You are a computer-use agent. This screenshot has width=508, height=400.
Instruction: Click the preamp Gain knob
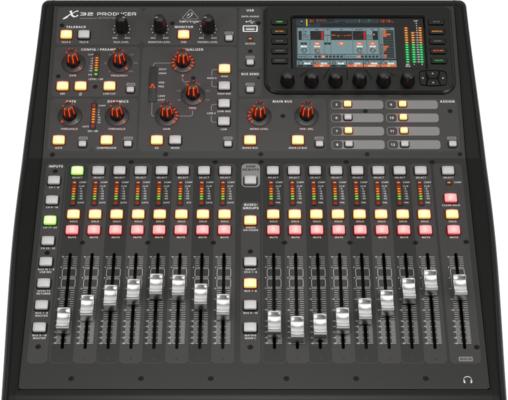click(72, 60)
